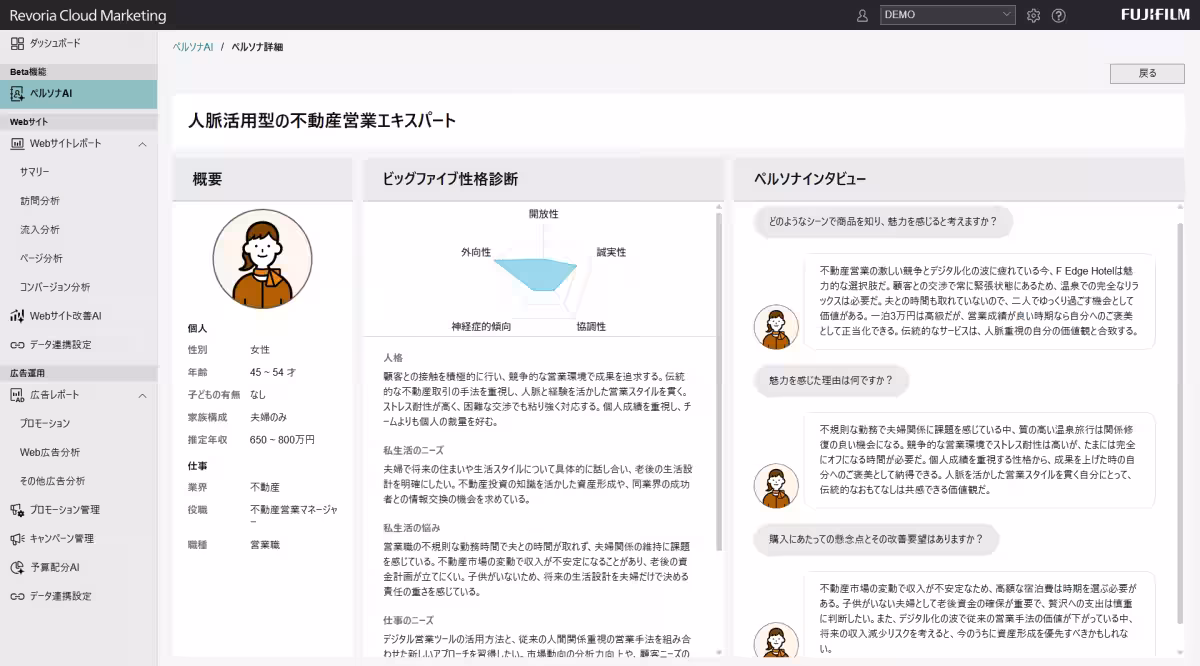Open プロモーション管理 using its gear icon
This screenshot has width=1200, height=666.
coord(16,509)
